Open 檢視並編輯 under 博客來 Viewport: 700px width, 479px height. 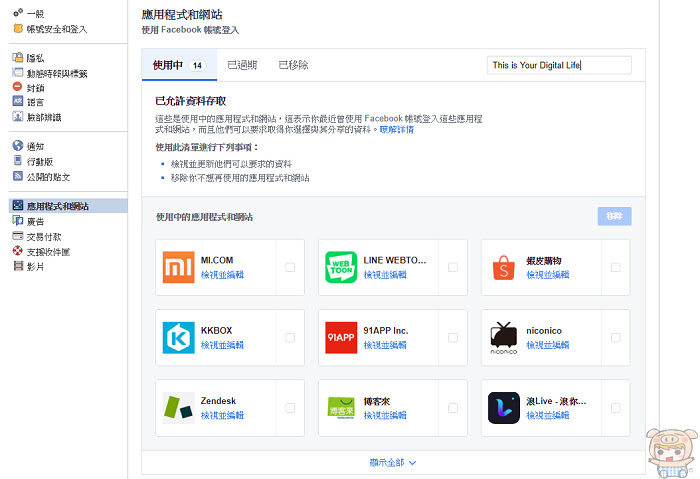pyautogui.click(x=385, y=415)
